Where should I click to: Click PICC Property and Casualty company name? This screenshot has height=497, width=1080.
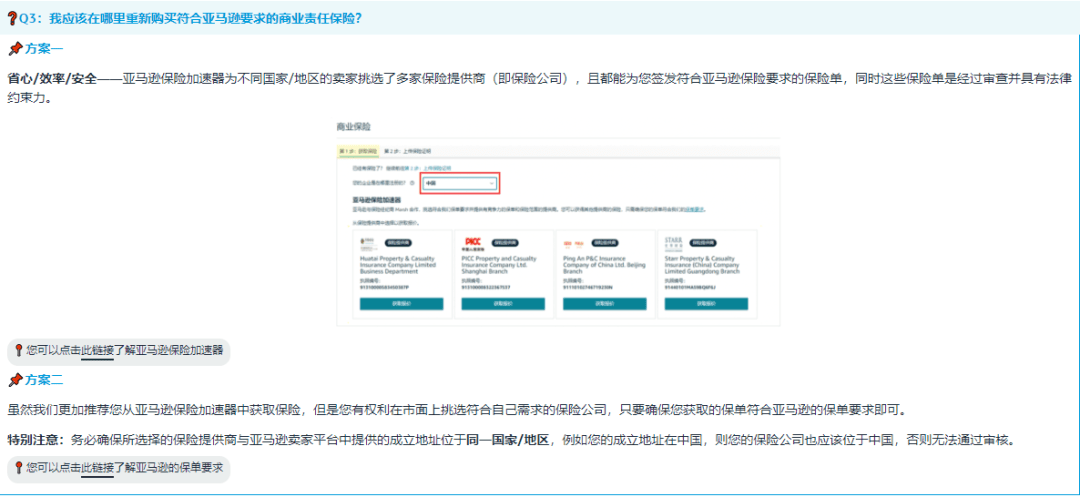[x=501, y=265]
